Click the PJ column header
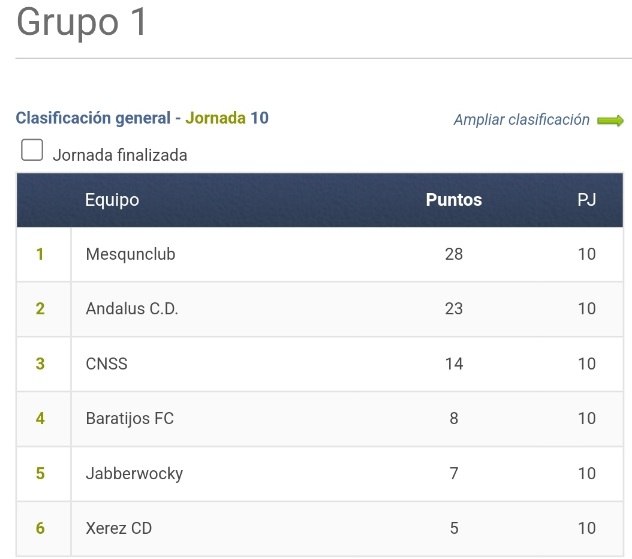Viewport: 632px width, 559px height. tap(586, 200)
